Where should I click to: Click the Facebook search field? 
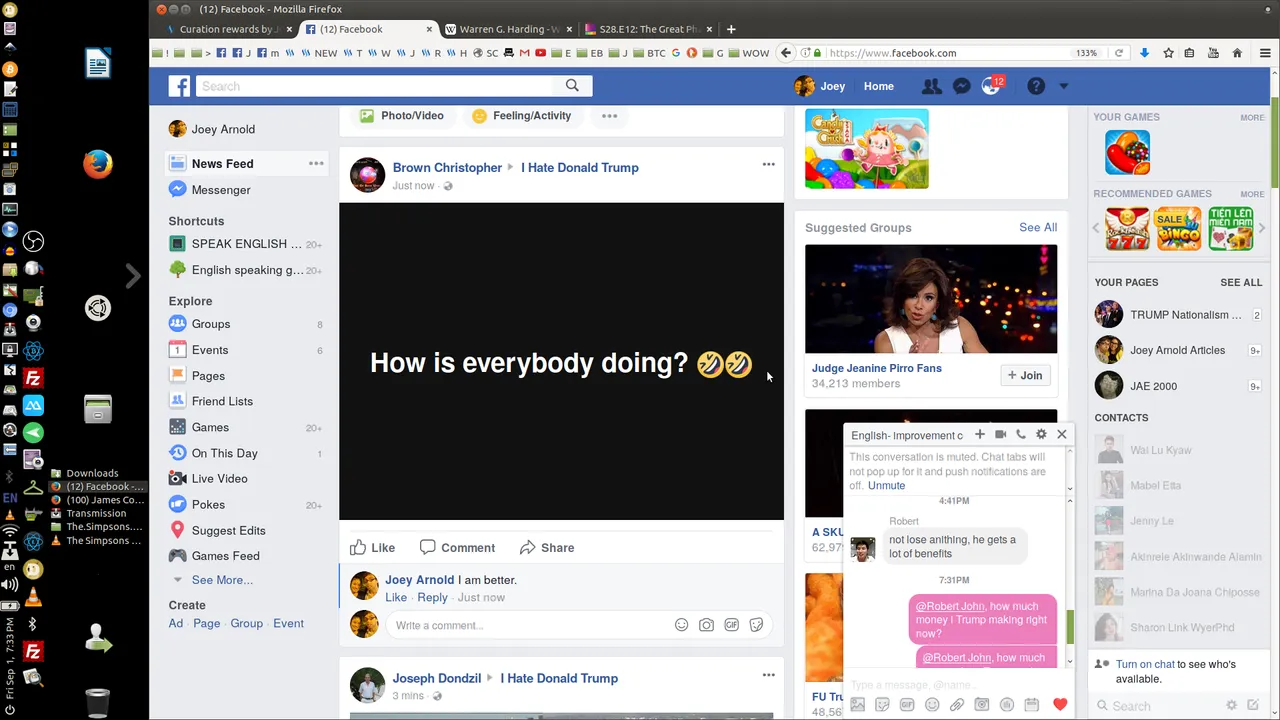376,86
